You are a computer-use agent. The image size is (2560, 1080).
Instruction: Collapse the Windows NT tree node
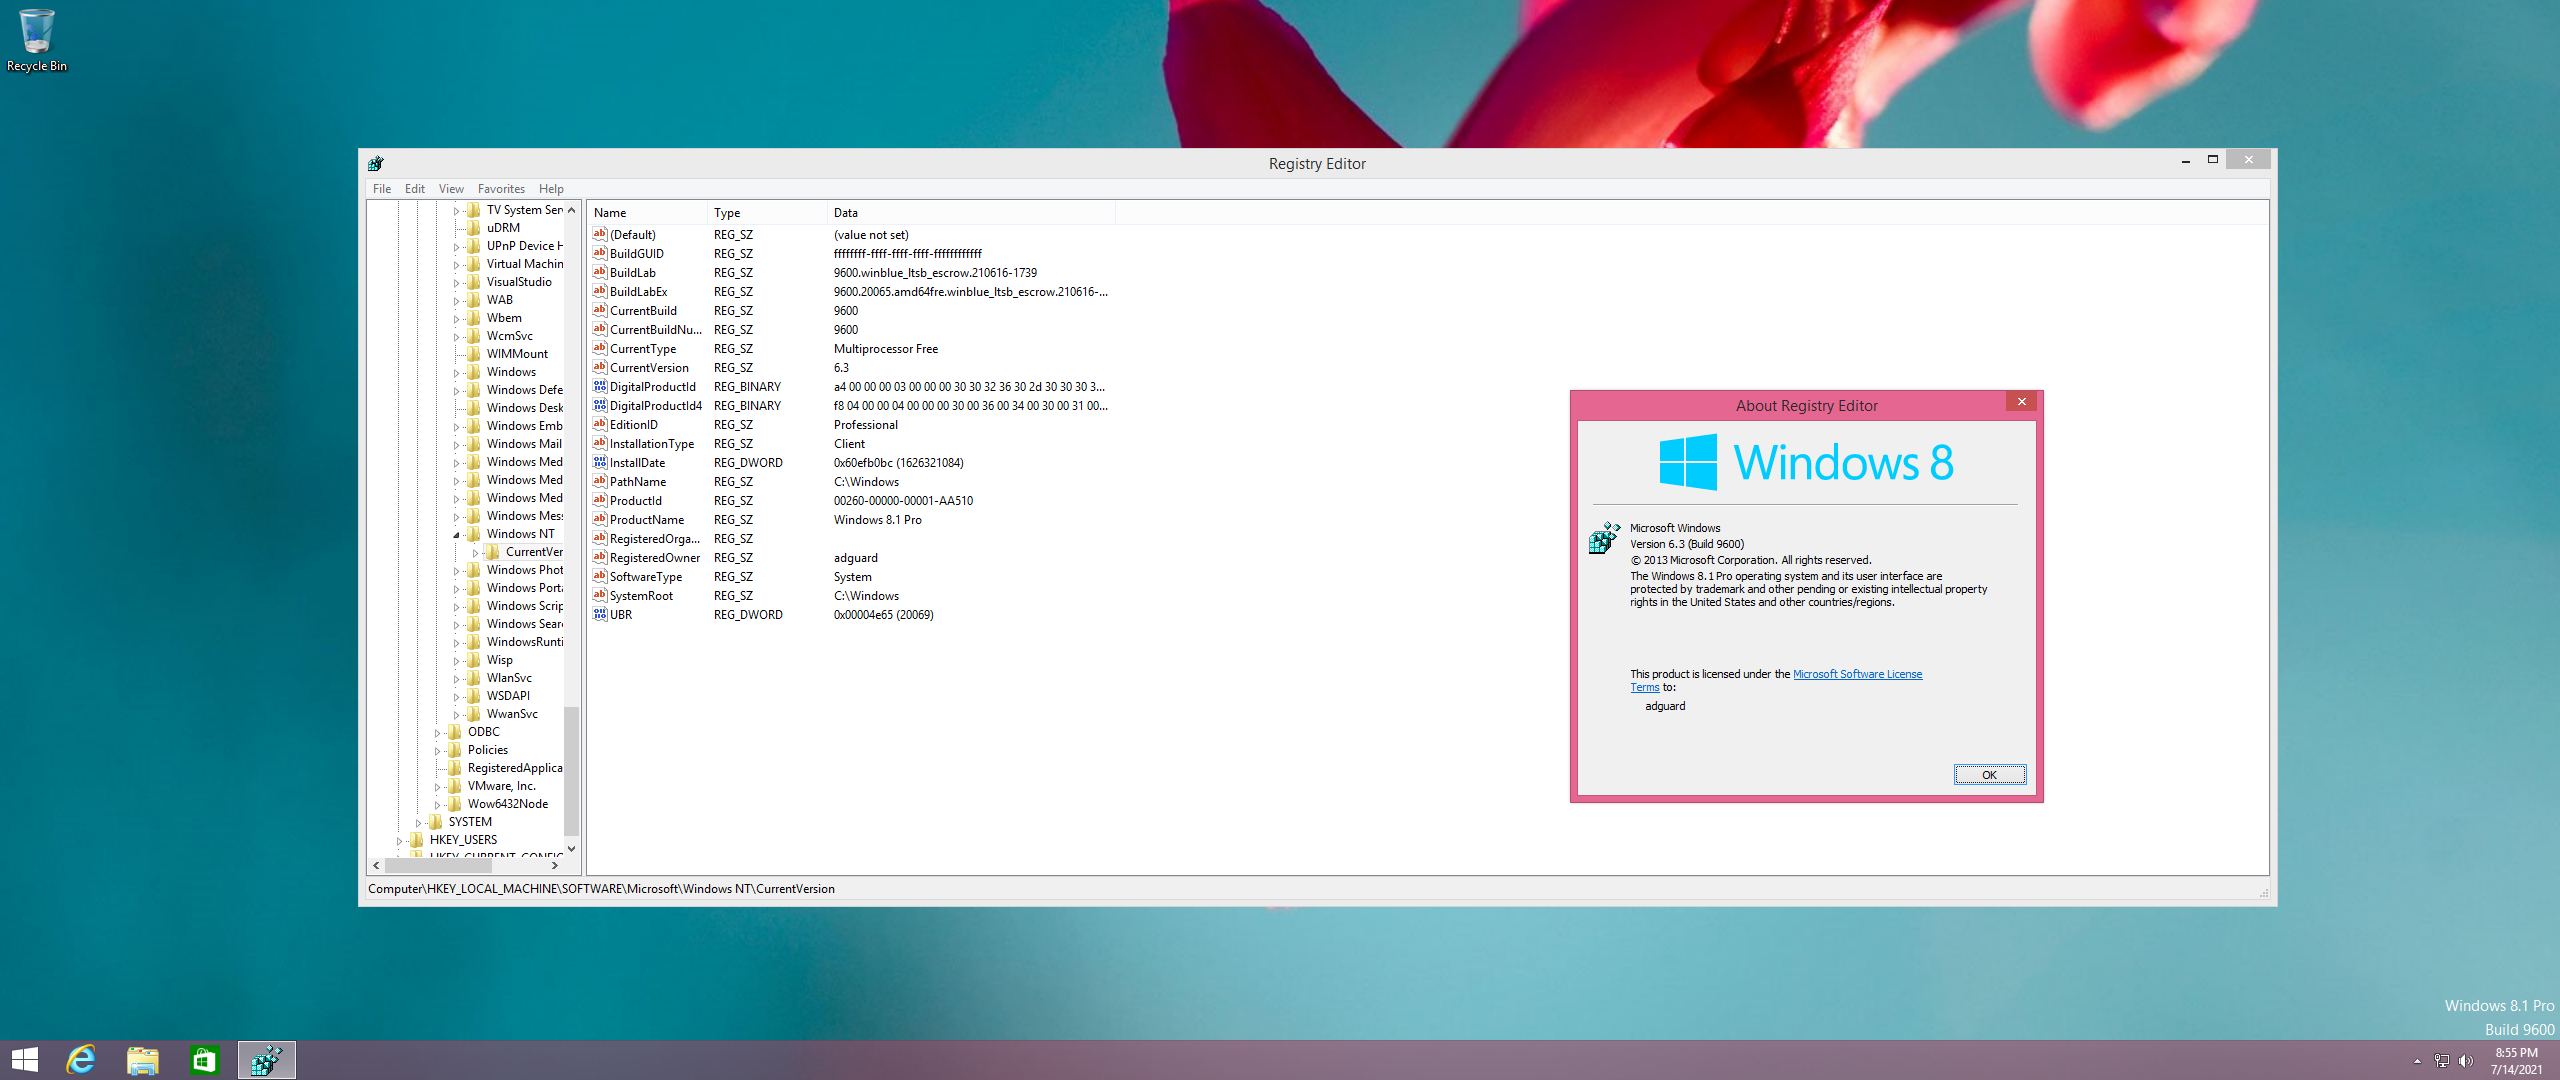tap(457, 535)
